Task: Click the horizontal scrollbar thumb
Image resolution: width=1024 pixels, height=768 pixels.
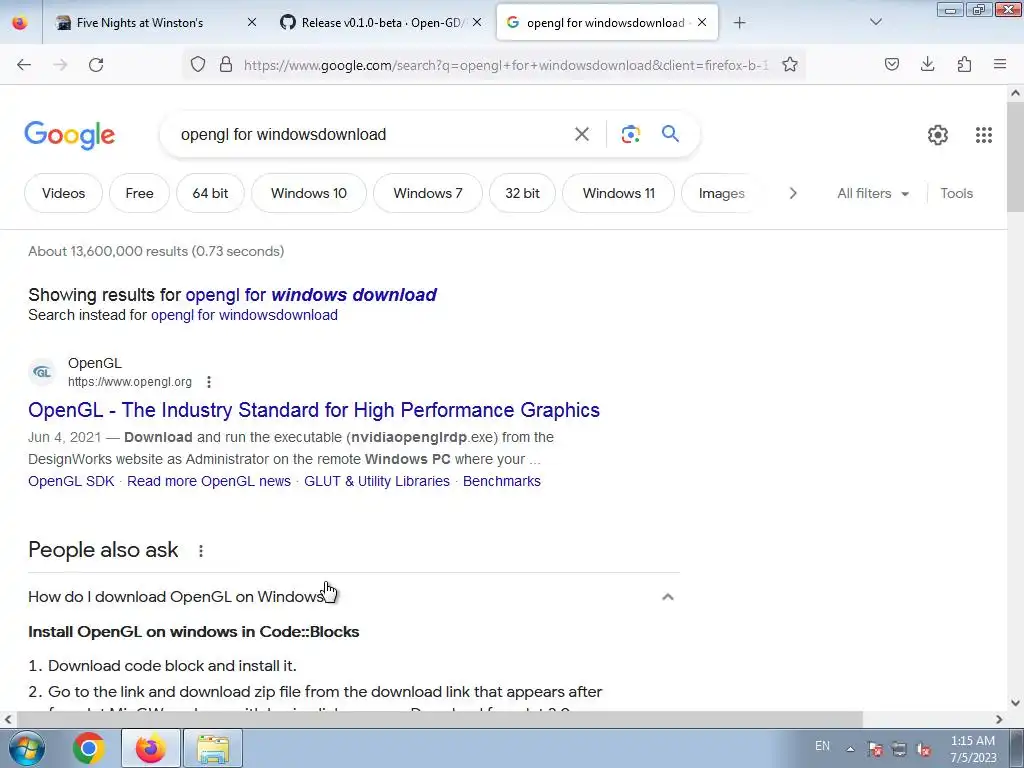Action: tap(440, 720)
